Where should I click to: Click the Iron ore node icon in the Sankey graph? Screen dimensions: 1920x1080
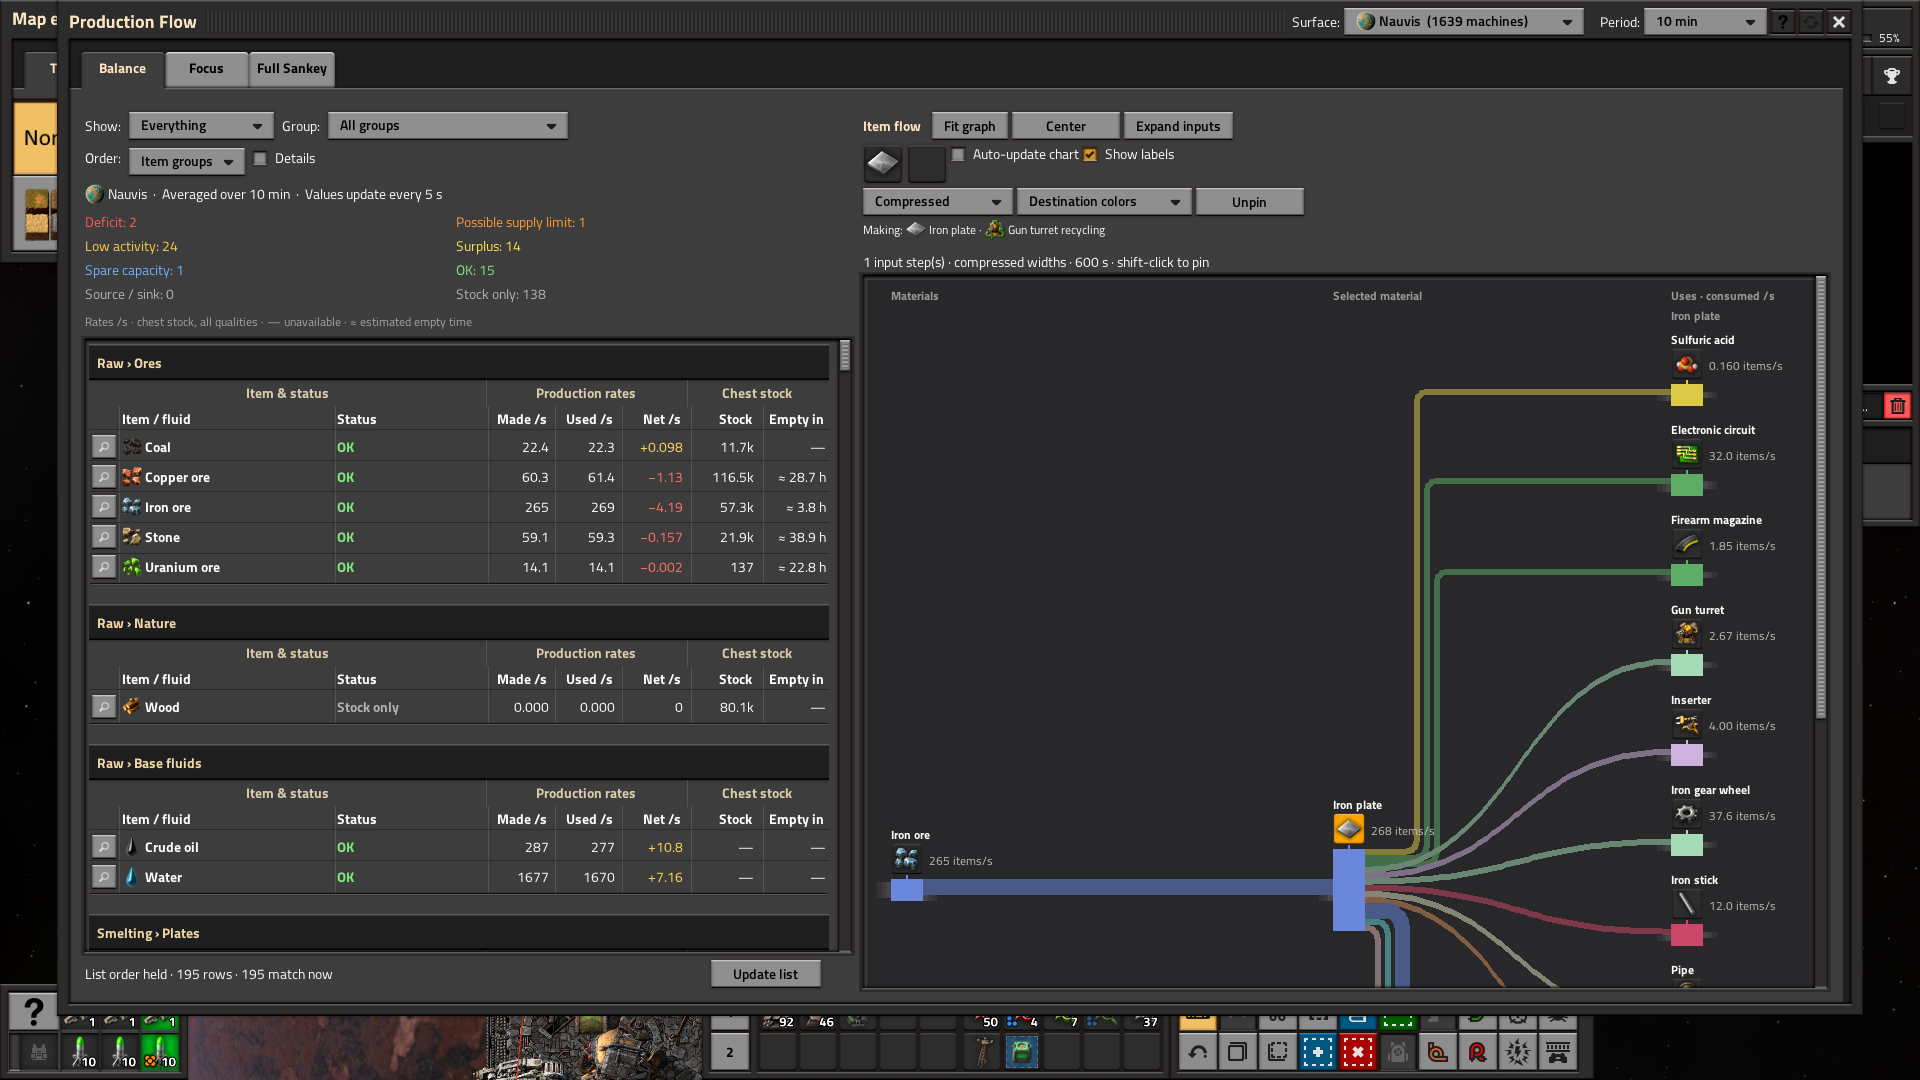(x=907, y=860)
